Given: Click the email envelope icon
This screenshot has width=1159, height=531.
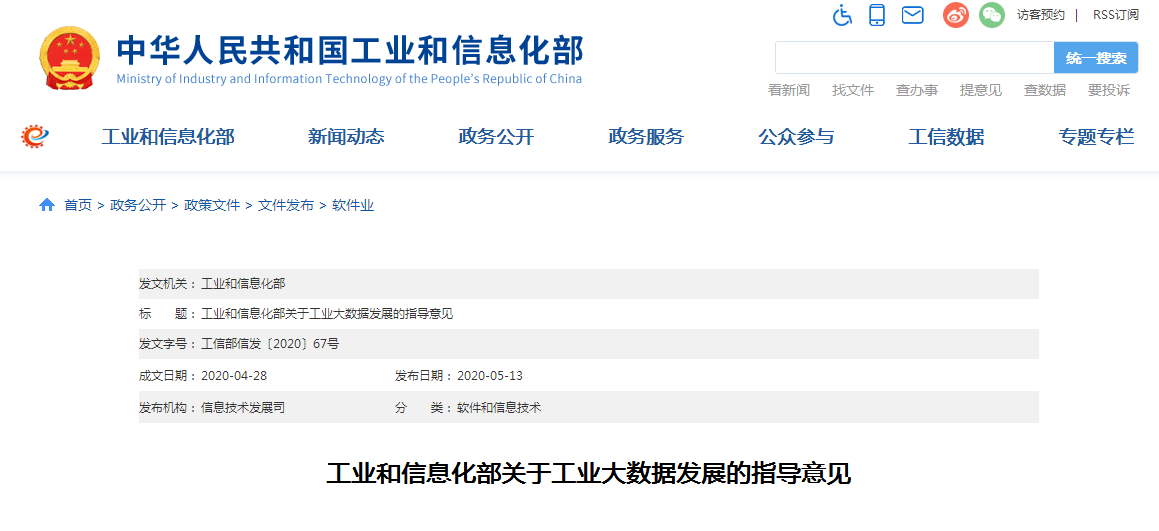Looking at the screenshot, I should tap(913, 15).
